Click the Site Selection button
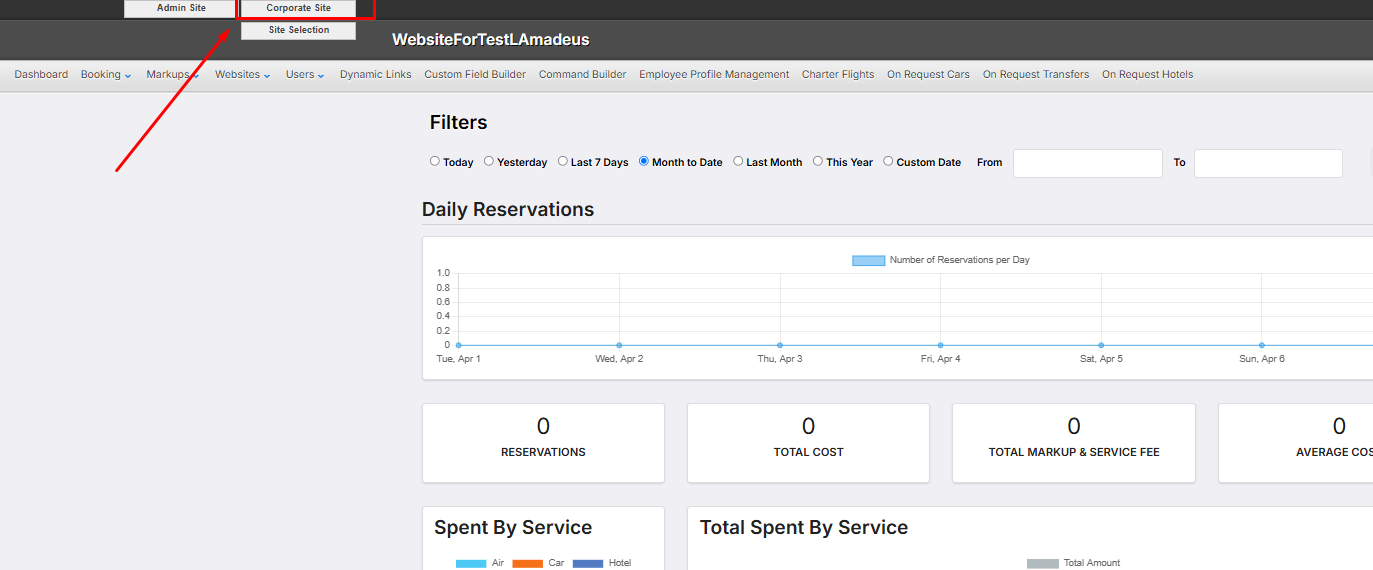 coord(298,30)
